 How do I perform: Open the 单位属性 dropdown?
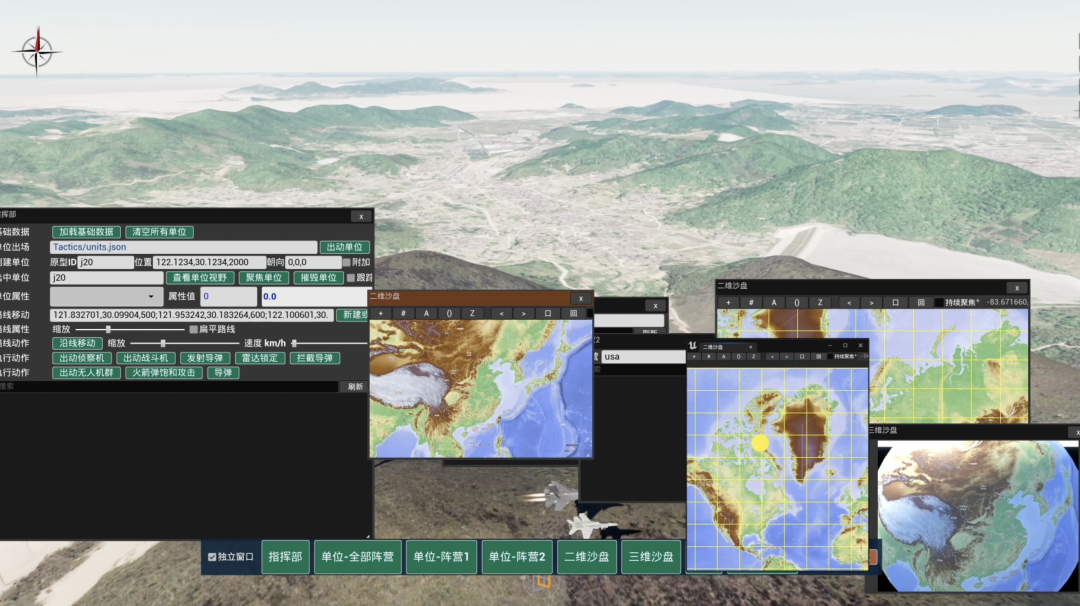point(106,297)
